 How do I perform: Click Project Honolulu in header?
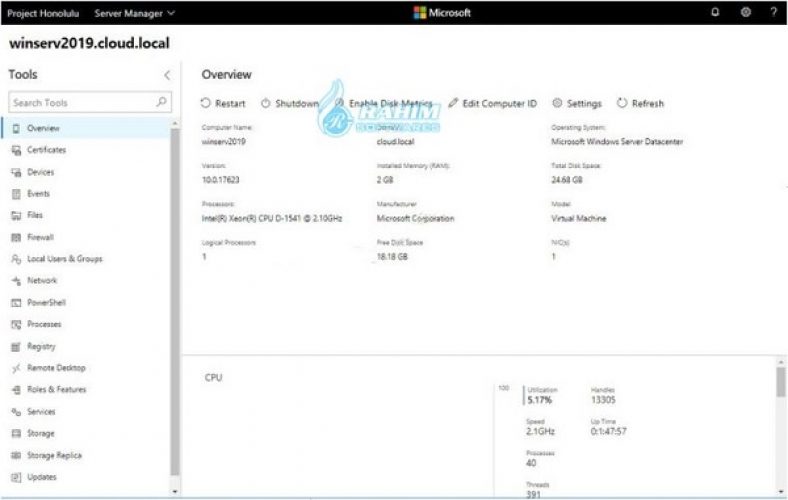(x=43, y=13)
